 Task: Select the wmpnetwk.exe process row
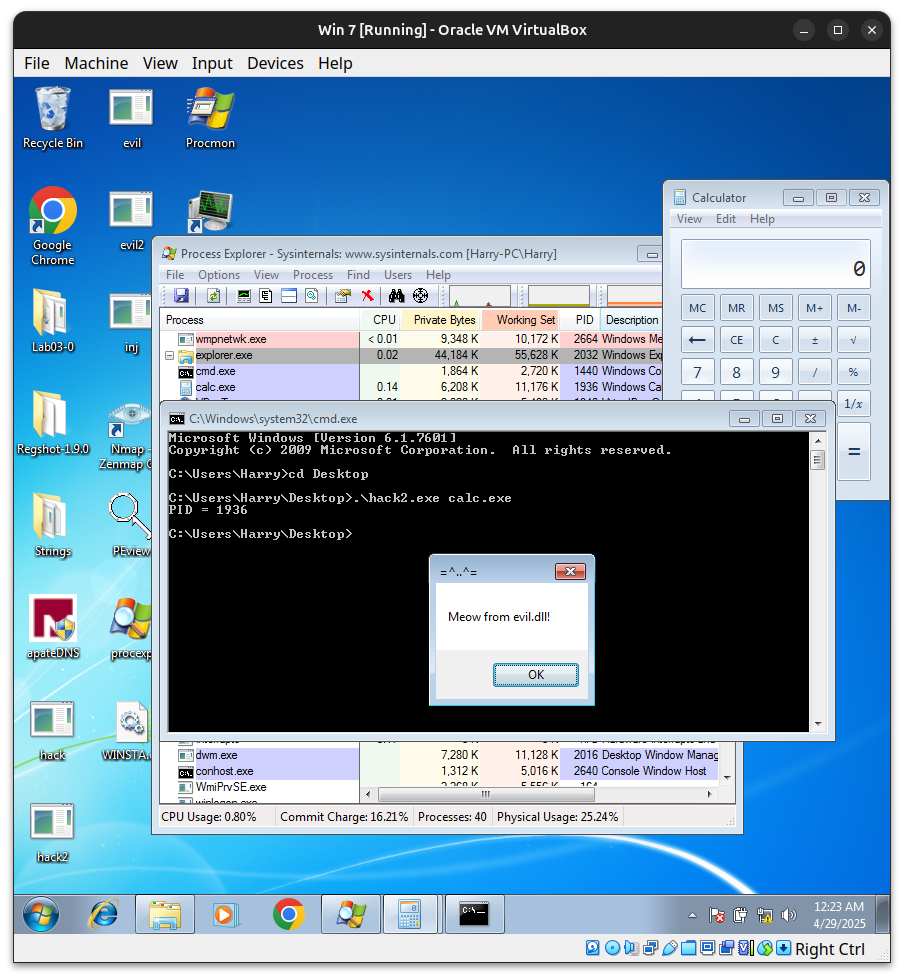coord(412,339)
